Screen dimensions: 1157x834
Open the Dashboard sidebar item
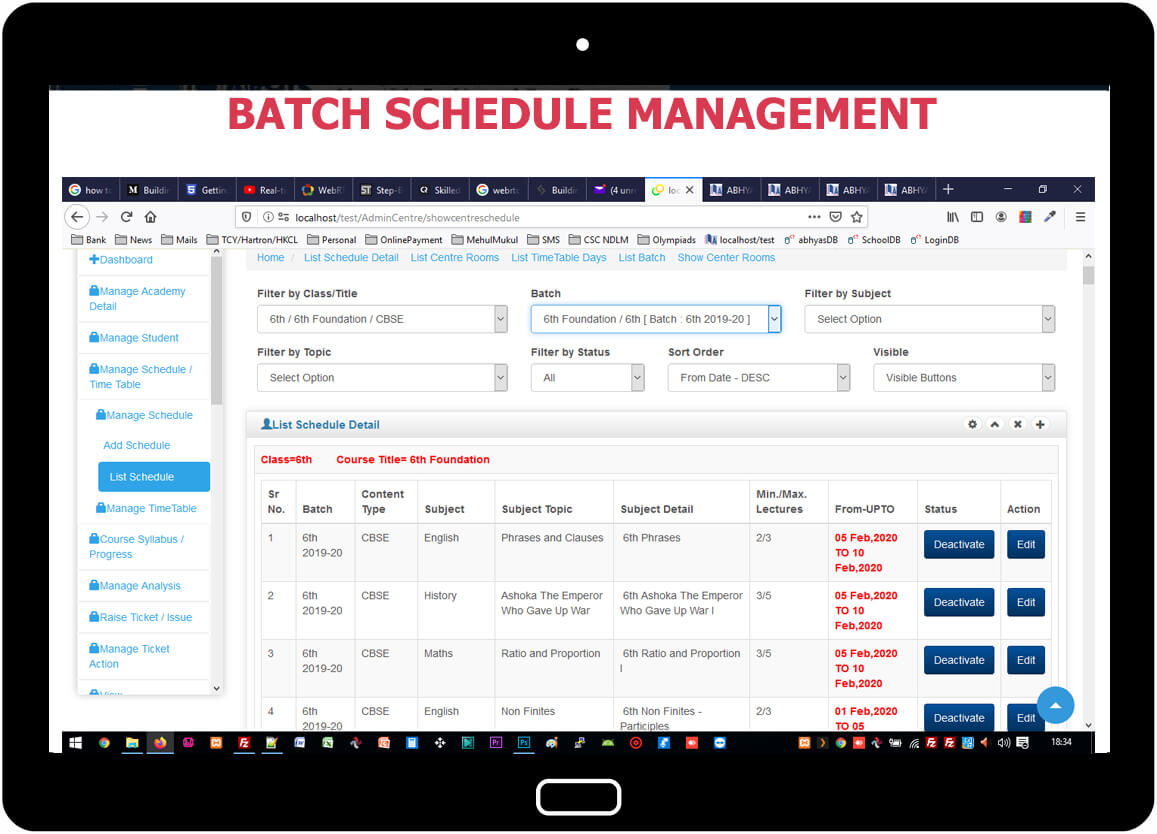tap(121, 259)
